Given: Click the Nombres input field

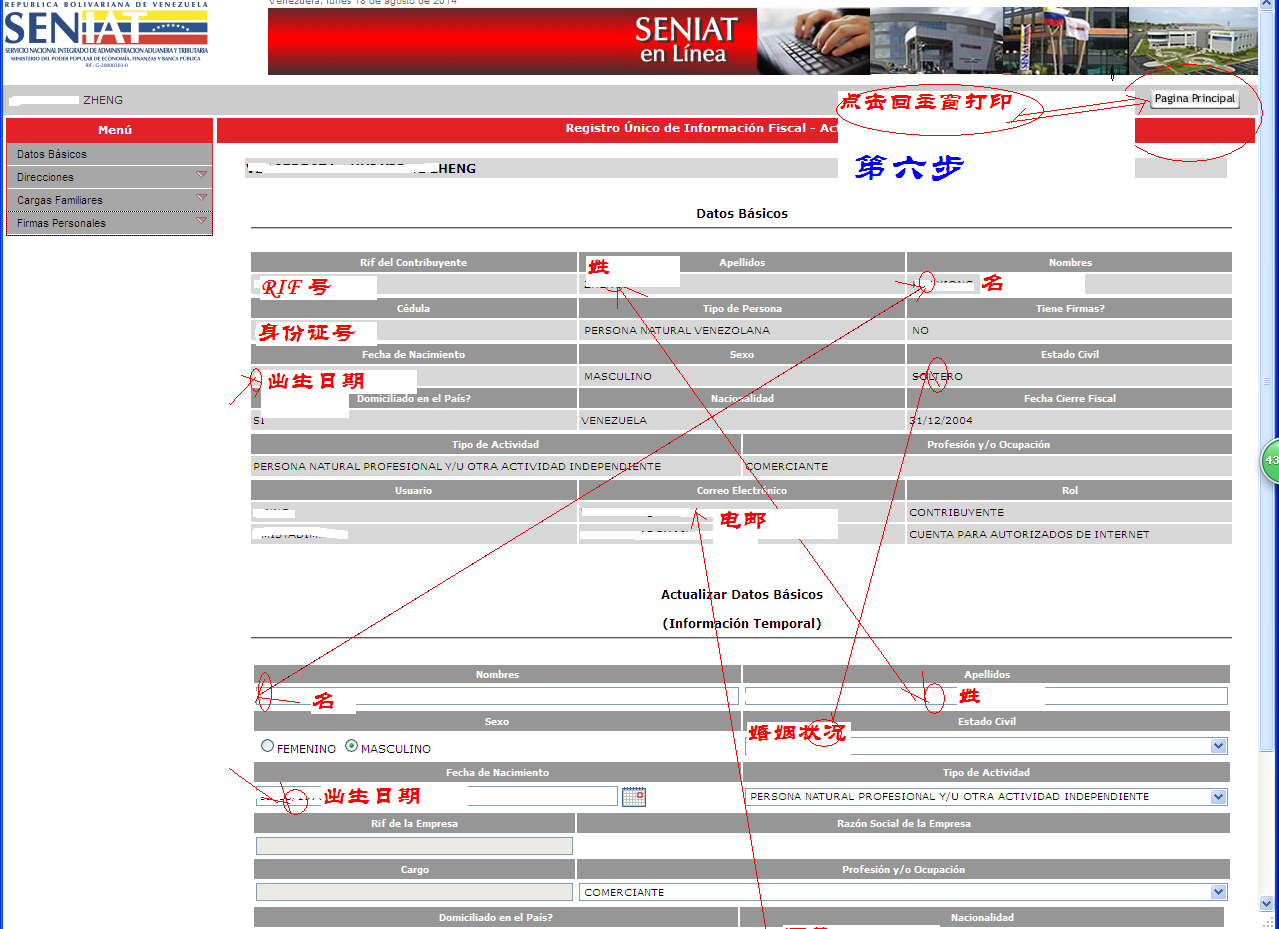Looking at the screenshot, I should 497,696.
